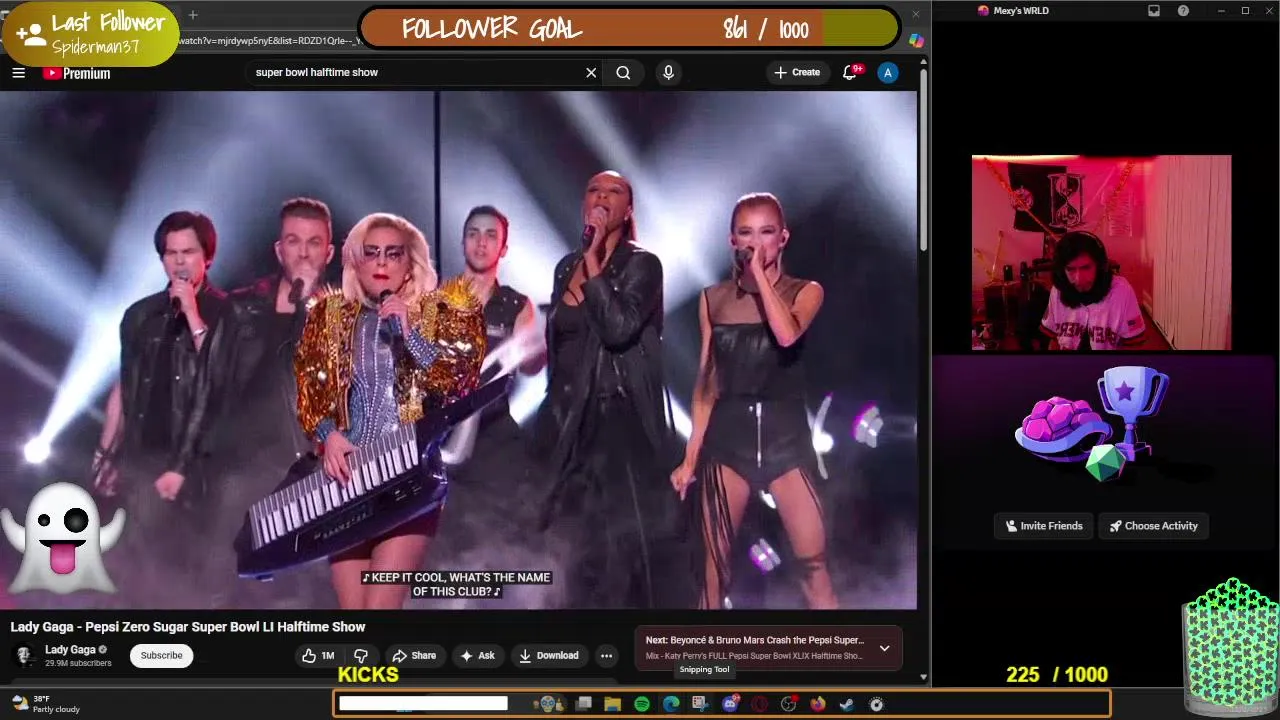Open Microsoft Edge from the taskbar
The image size is (1280, 720).
tap(671, 704)
